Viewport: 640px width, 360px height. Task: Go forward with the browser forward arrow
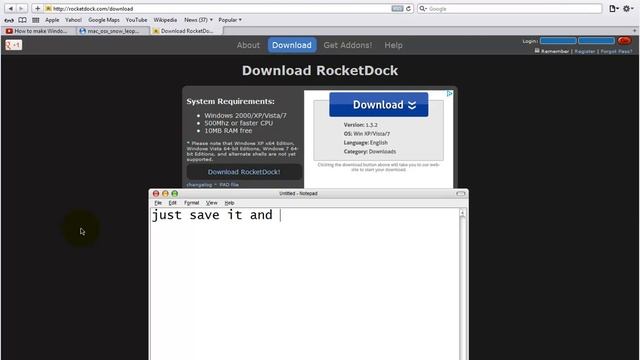21,8
